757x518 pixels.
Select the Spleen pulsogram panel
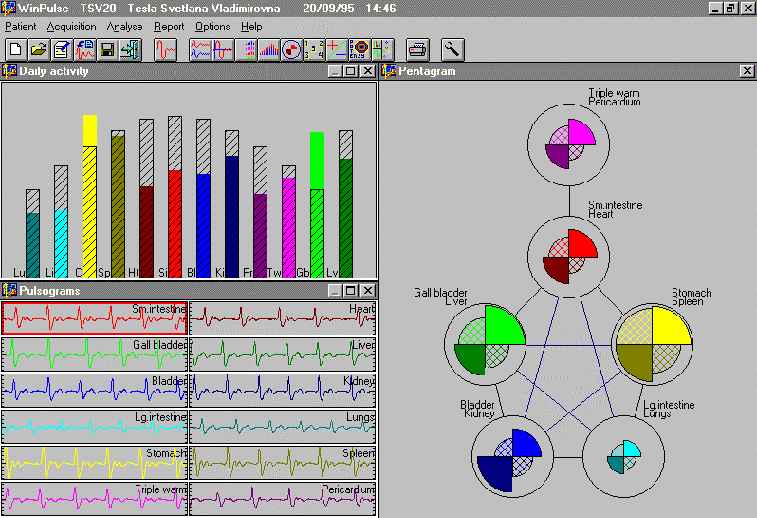(x=282, y=463)
